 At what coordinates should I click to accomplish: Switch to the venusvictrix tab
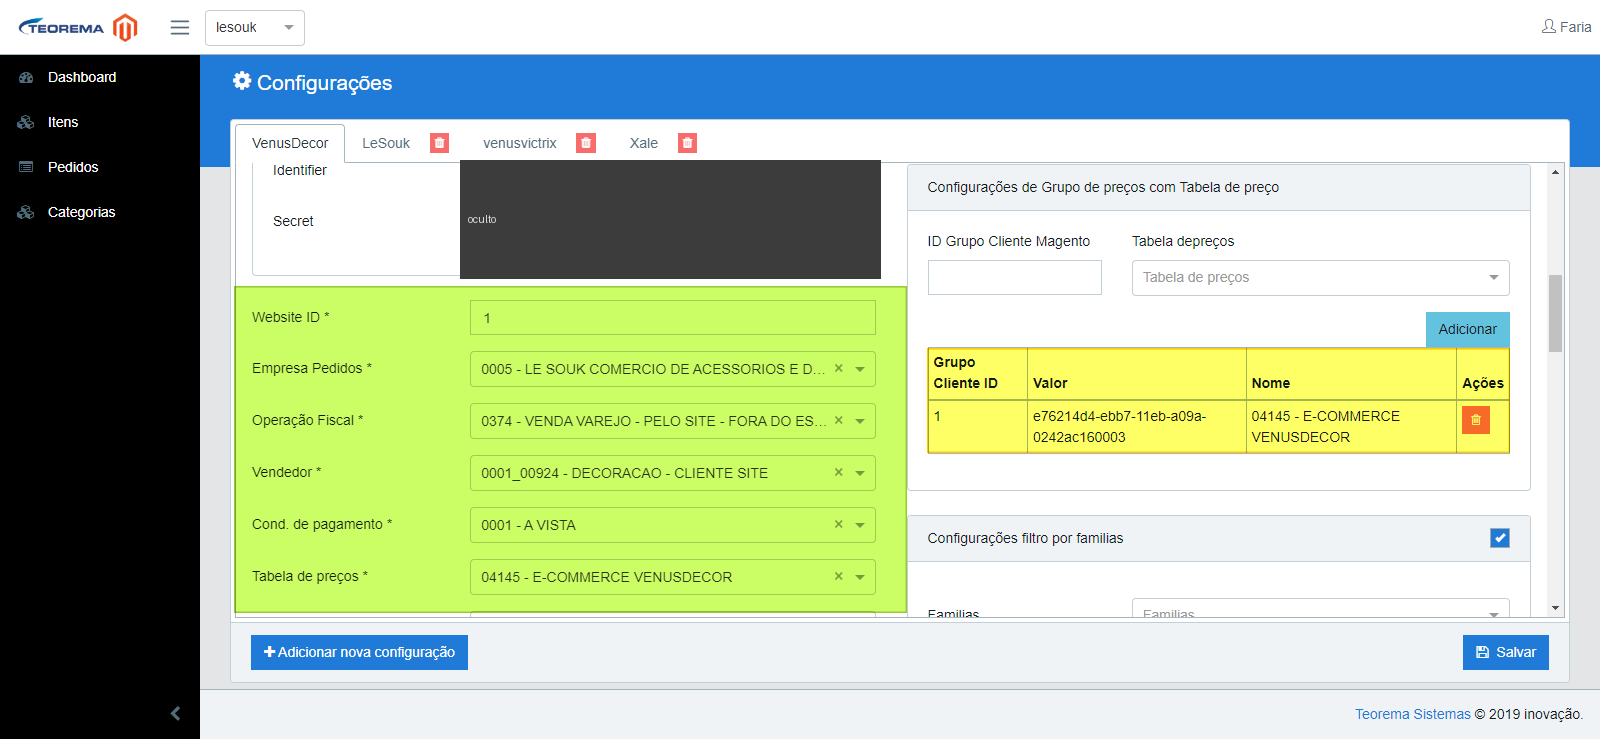520,143
